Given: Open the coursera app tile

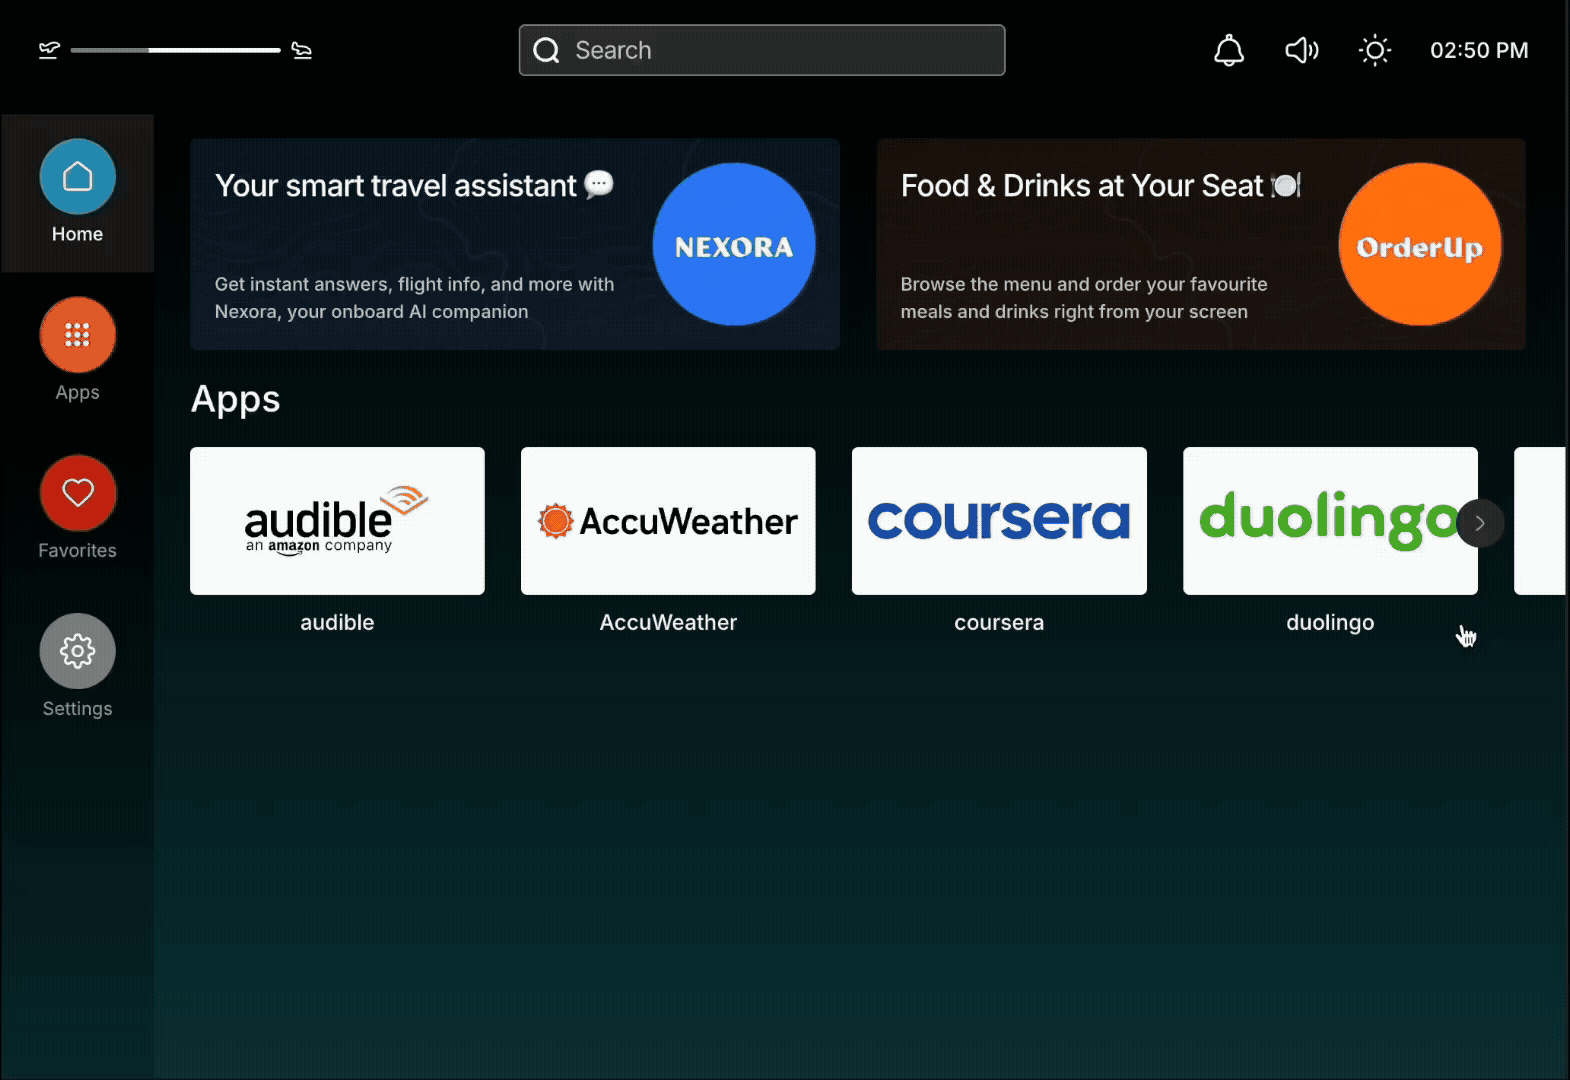Looking at the screenshot, I should [999, 521].
